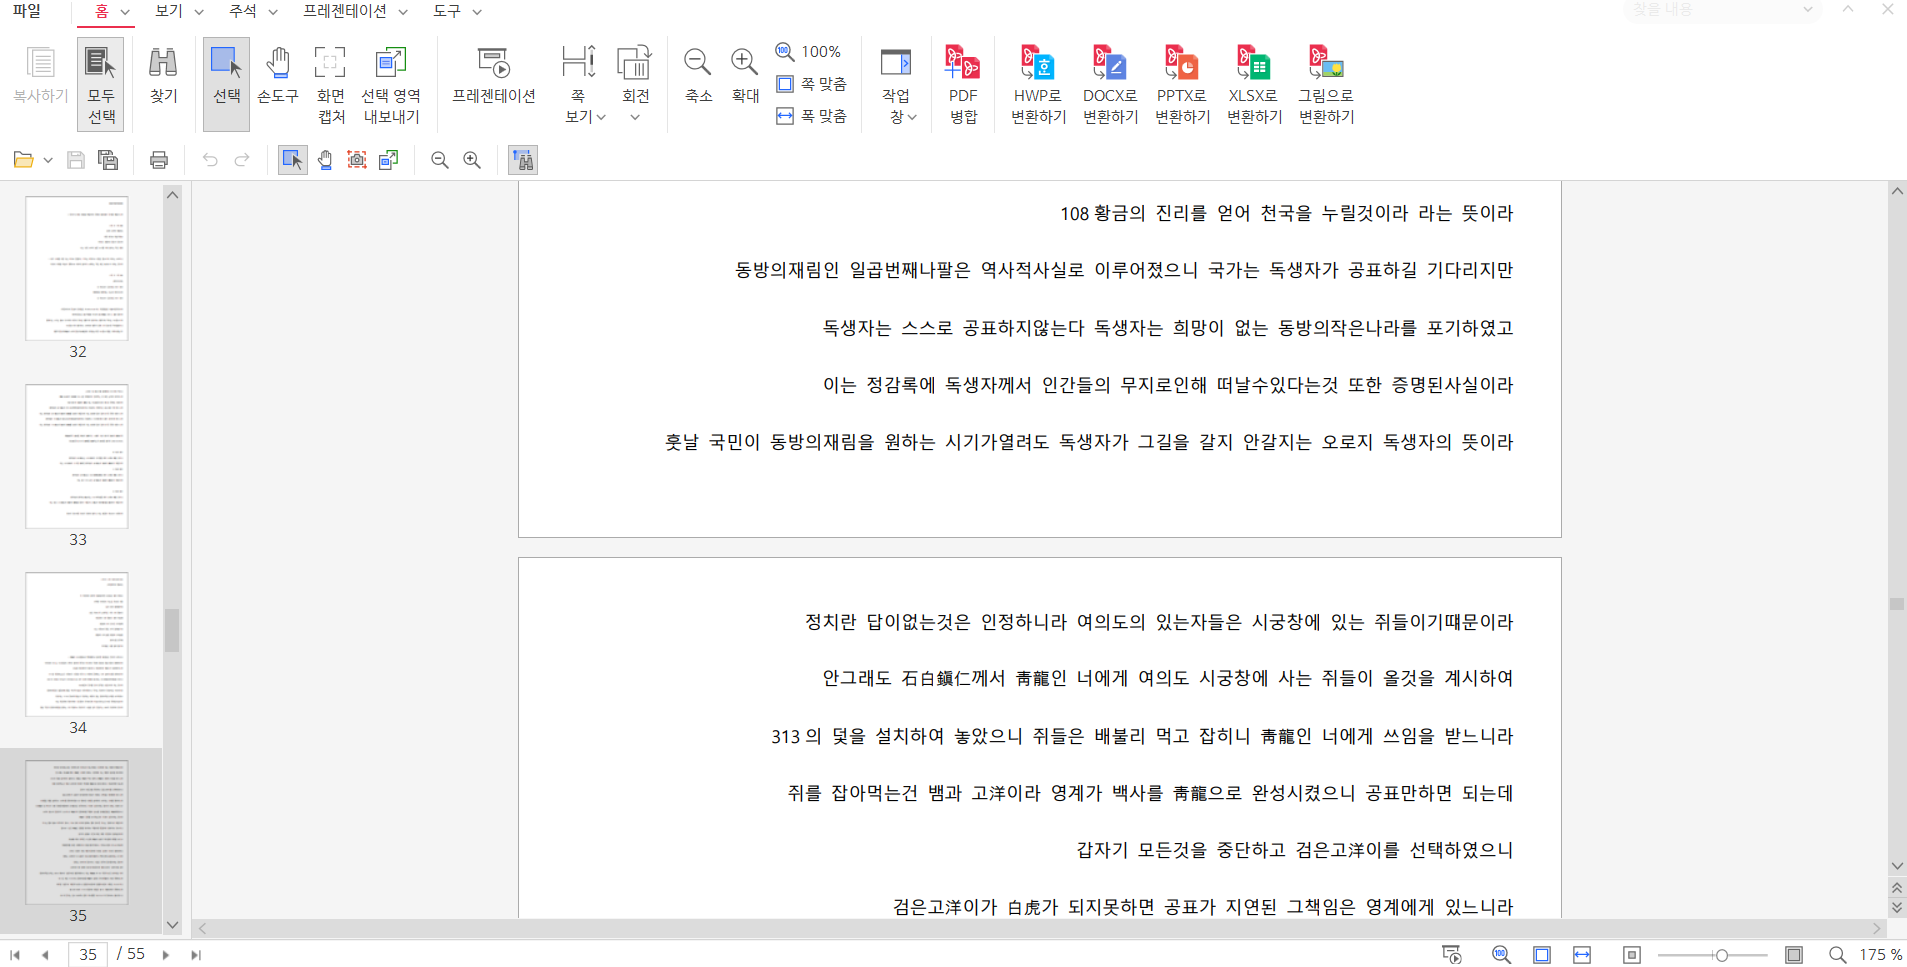Click the 100% zoom button
The image size is (1907, 967).
[x=808, y=51]
